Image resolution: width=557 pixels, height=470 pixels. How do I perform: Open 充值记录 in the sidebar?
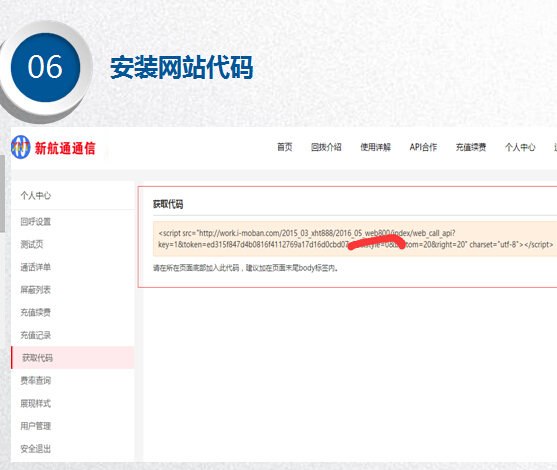(36, 335)
